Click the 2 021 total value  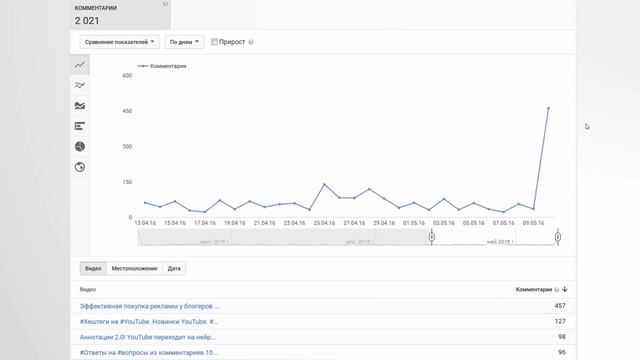(87, 20)
